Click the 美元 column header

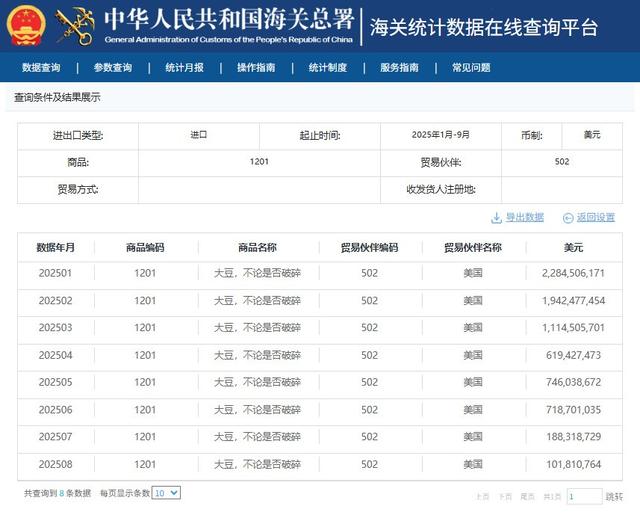point(573,247)
